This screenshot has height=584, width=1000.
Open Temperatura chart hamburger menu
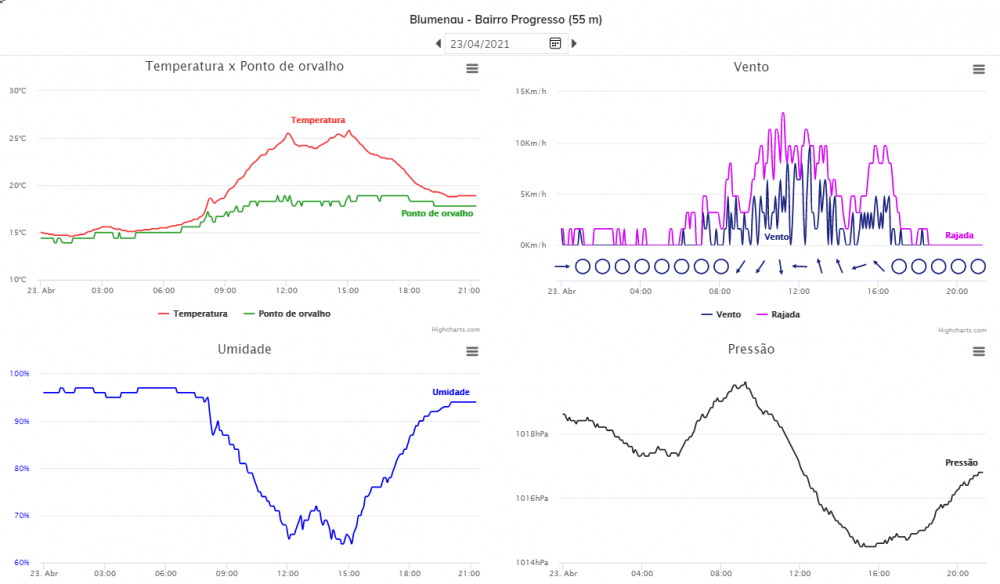pos(472,68)
